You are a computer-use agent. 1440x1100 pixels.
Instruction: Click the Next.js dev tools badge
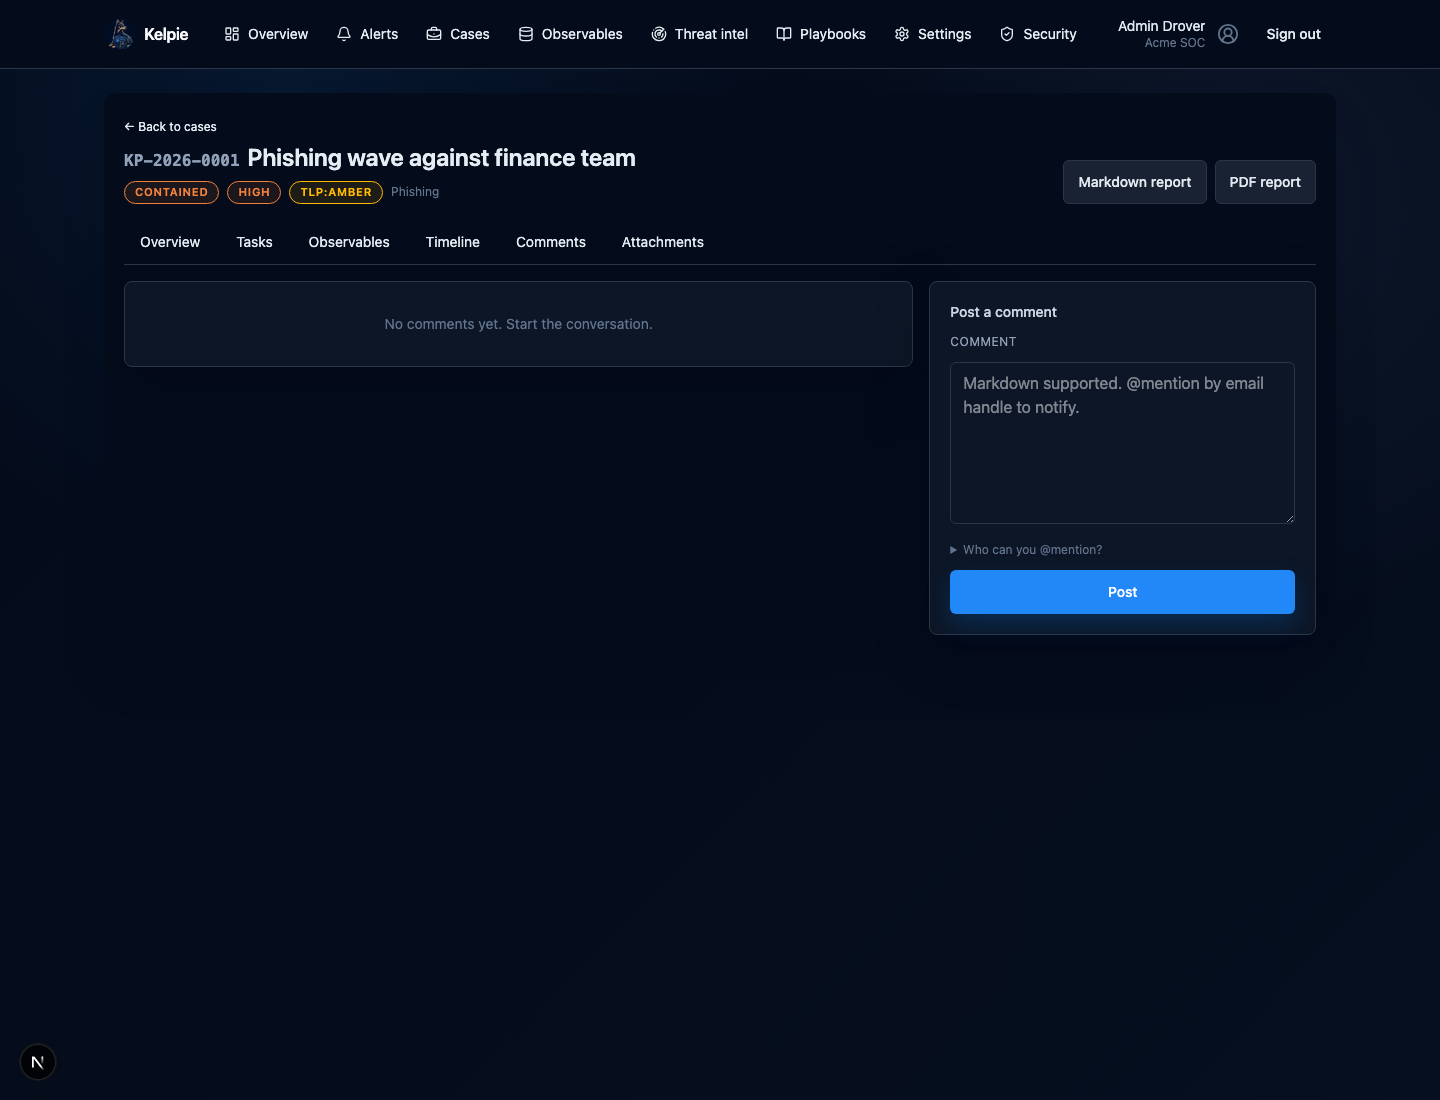38,1062
